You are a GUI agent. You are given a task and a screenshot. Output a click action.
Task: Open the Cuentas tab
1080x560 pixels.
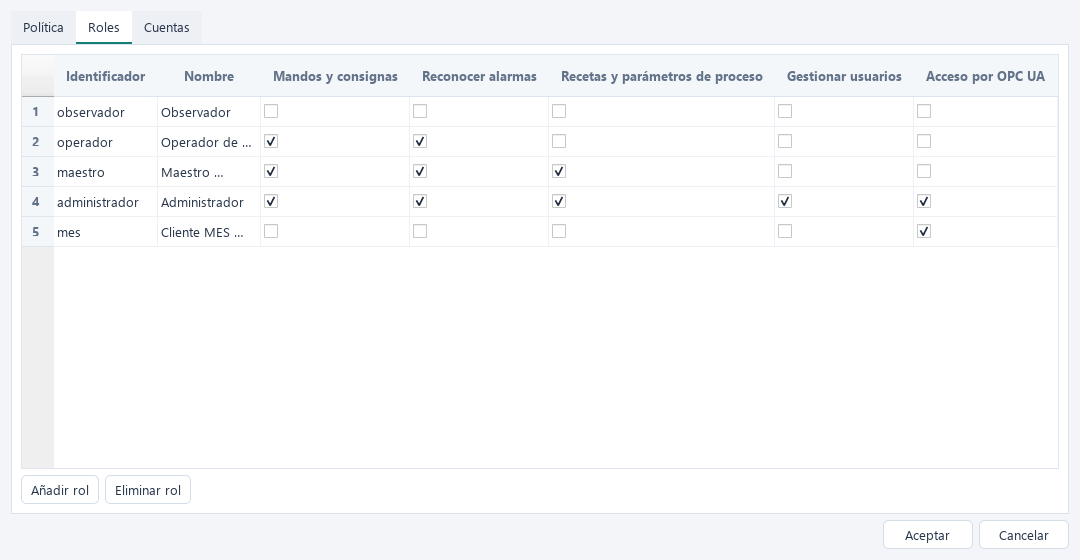tap(167, 28)
